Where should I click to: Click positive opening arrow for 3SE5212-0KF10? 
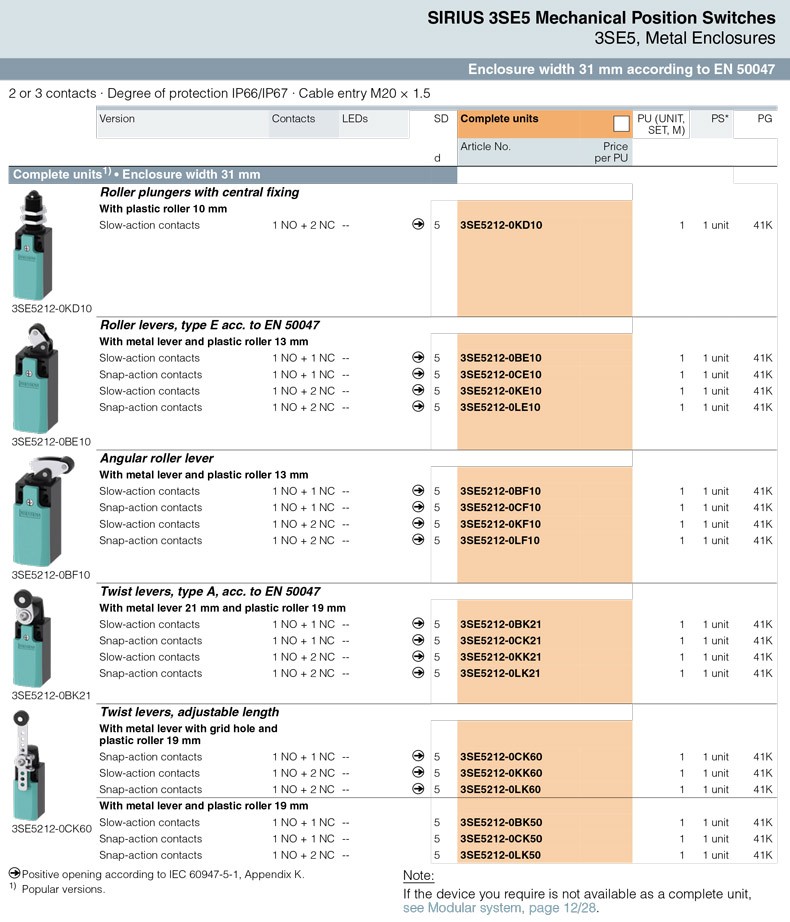coord(418,524)
